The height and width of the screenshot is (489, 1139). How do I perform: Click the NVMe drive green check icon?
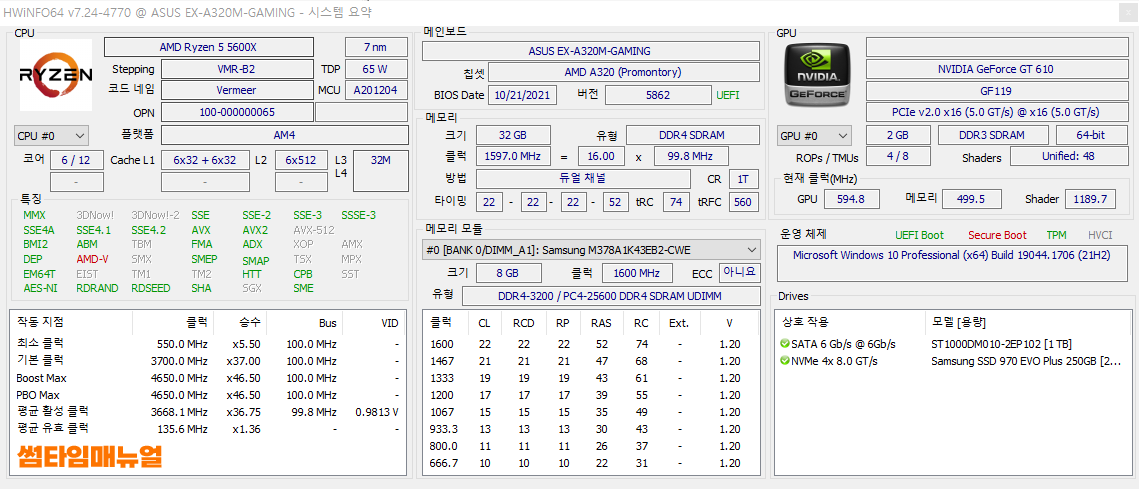[785, 361]
